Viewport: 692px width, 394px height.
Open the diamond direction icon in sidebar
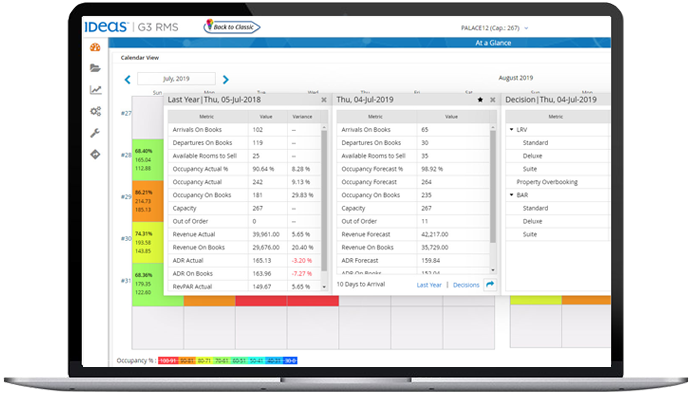click(95, 154)
